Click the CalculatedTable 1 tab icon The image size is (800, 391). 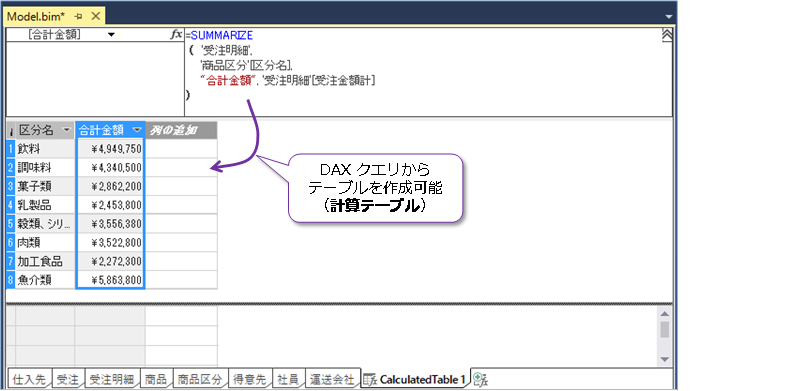tap(370, 379)
